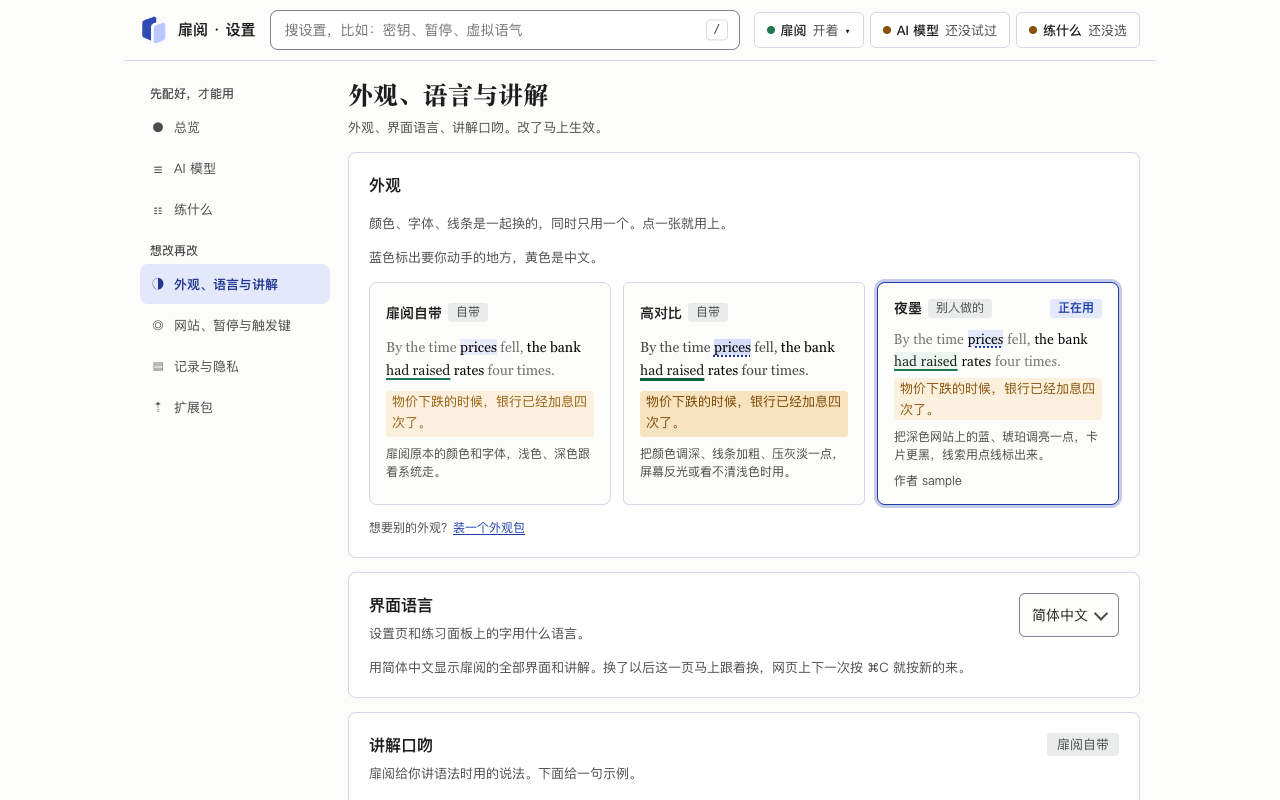
Task: Click the 扉阅自带 badge in 讲解口吻 section
Action: click(1083, 744)
